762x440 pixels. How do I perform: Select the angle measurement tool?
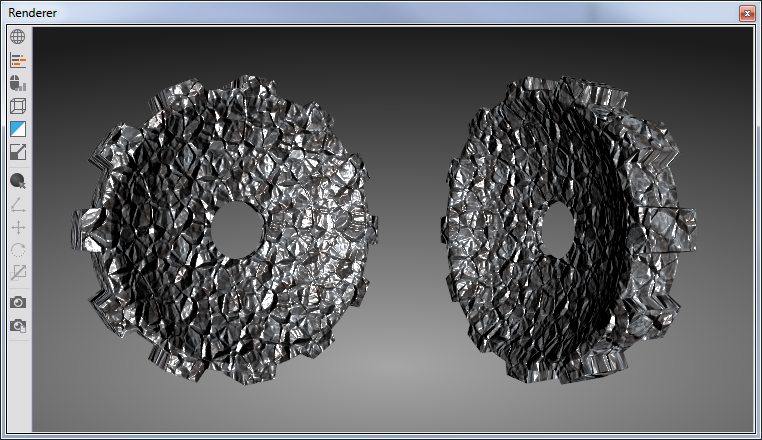tap(18, 205)
